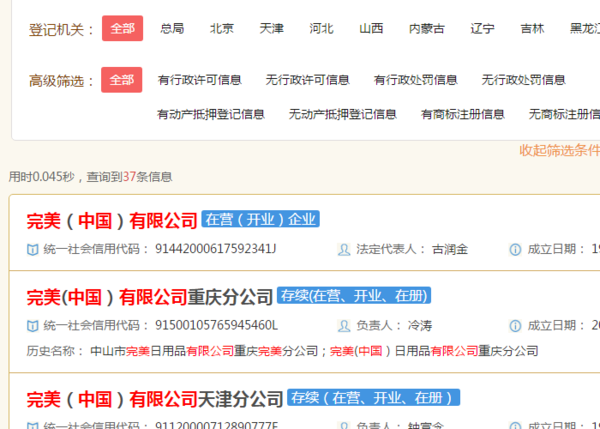Select 全部 in 登记机关 filter
Viewport: 600px width, 429px height.
click(x=122, y=28)
